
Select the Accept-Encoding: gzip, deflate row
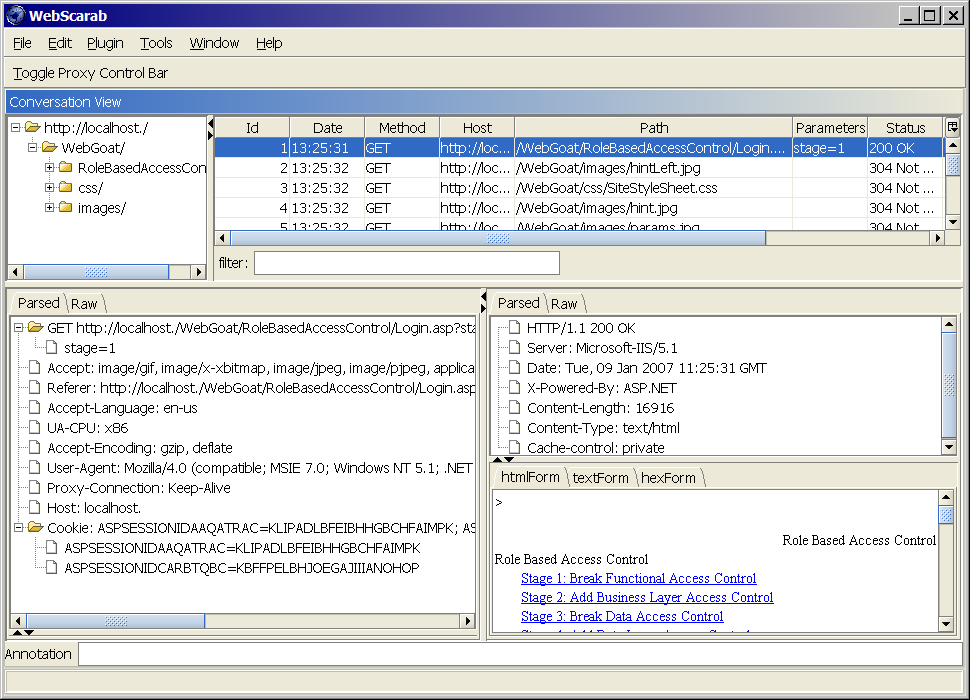coord(140,448)
